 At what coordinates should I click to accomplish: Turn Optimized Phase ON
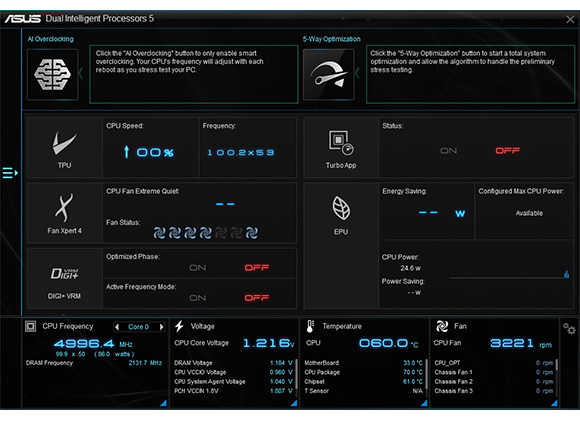tap(198, 267)
